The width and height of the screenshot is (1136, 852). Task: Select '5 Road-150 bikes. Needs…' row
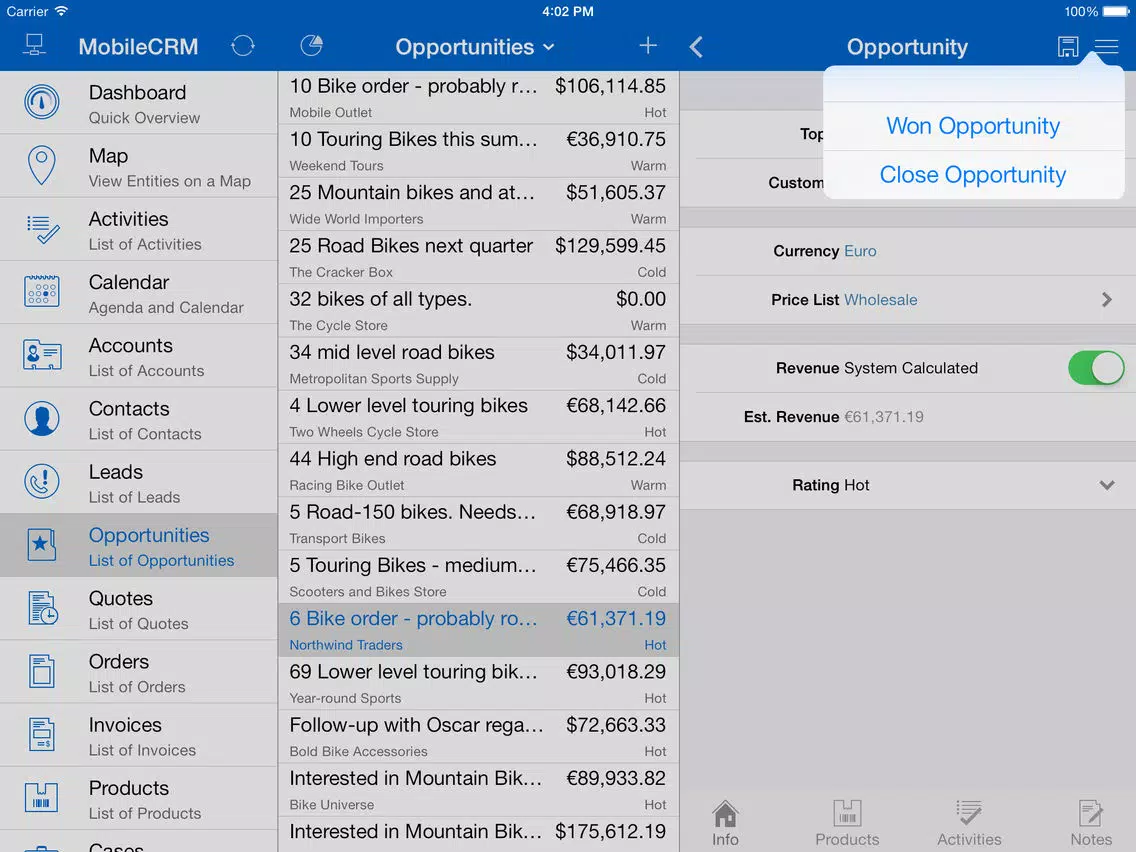click(x=478, y=523)
